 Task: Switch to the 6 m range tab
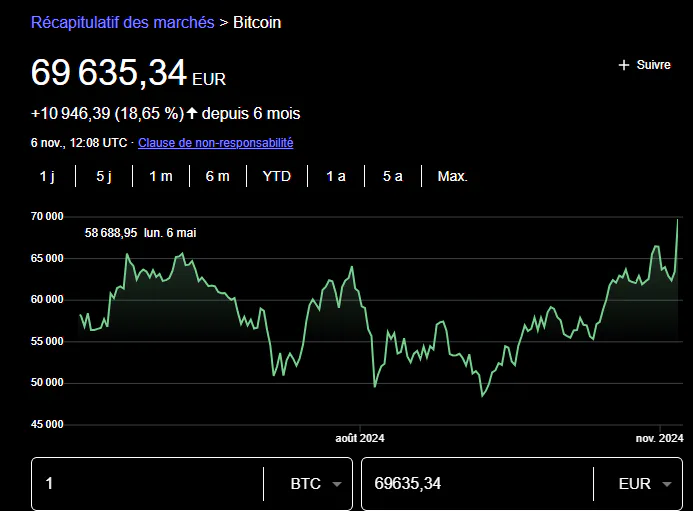click(217, 176)
